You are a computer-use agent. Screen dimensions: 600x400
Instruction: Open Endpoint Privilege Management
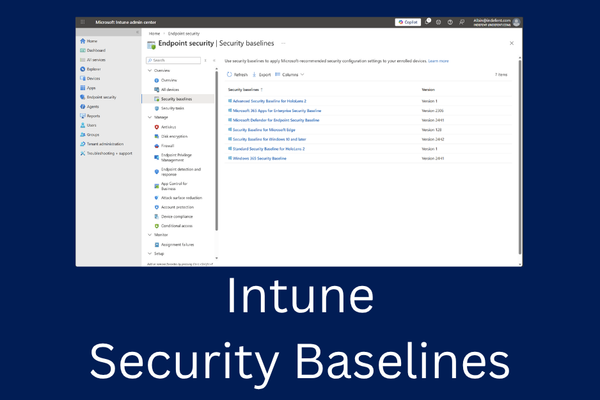[x=173, y=157]
